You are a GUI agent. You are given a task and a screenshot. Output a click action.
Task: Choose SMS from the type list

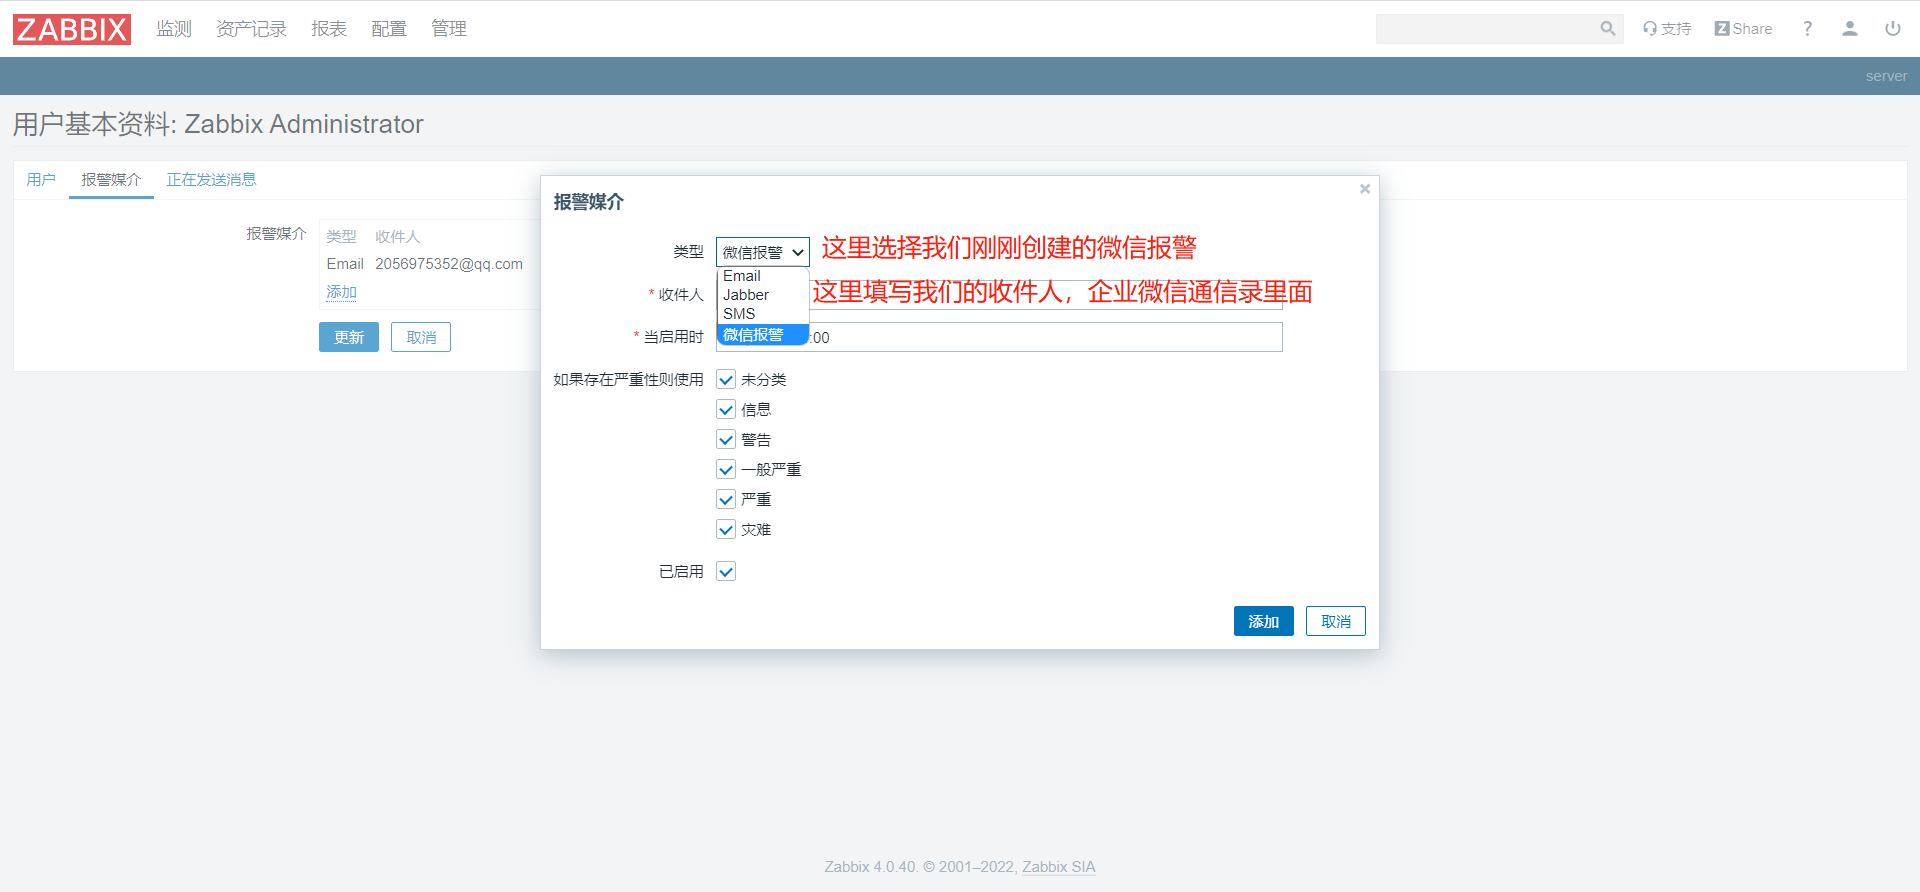click(x=762, y=314)
